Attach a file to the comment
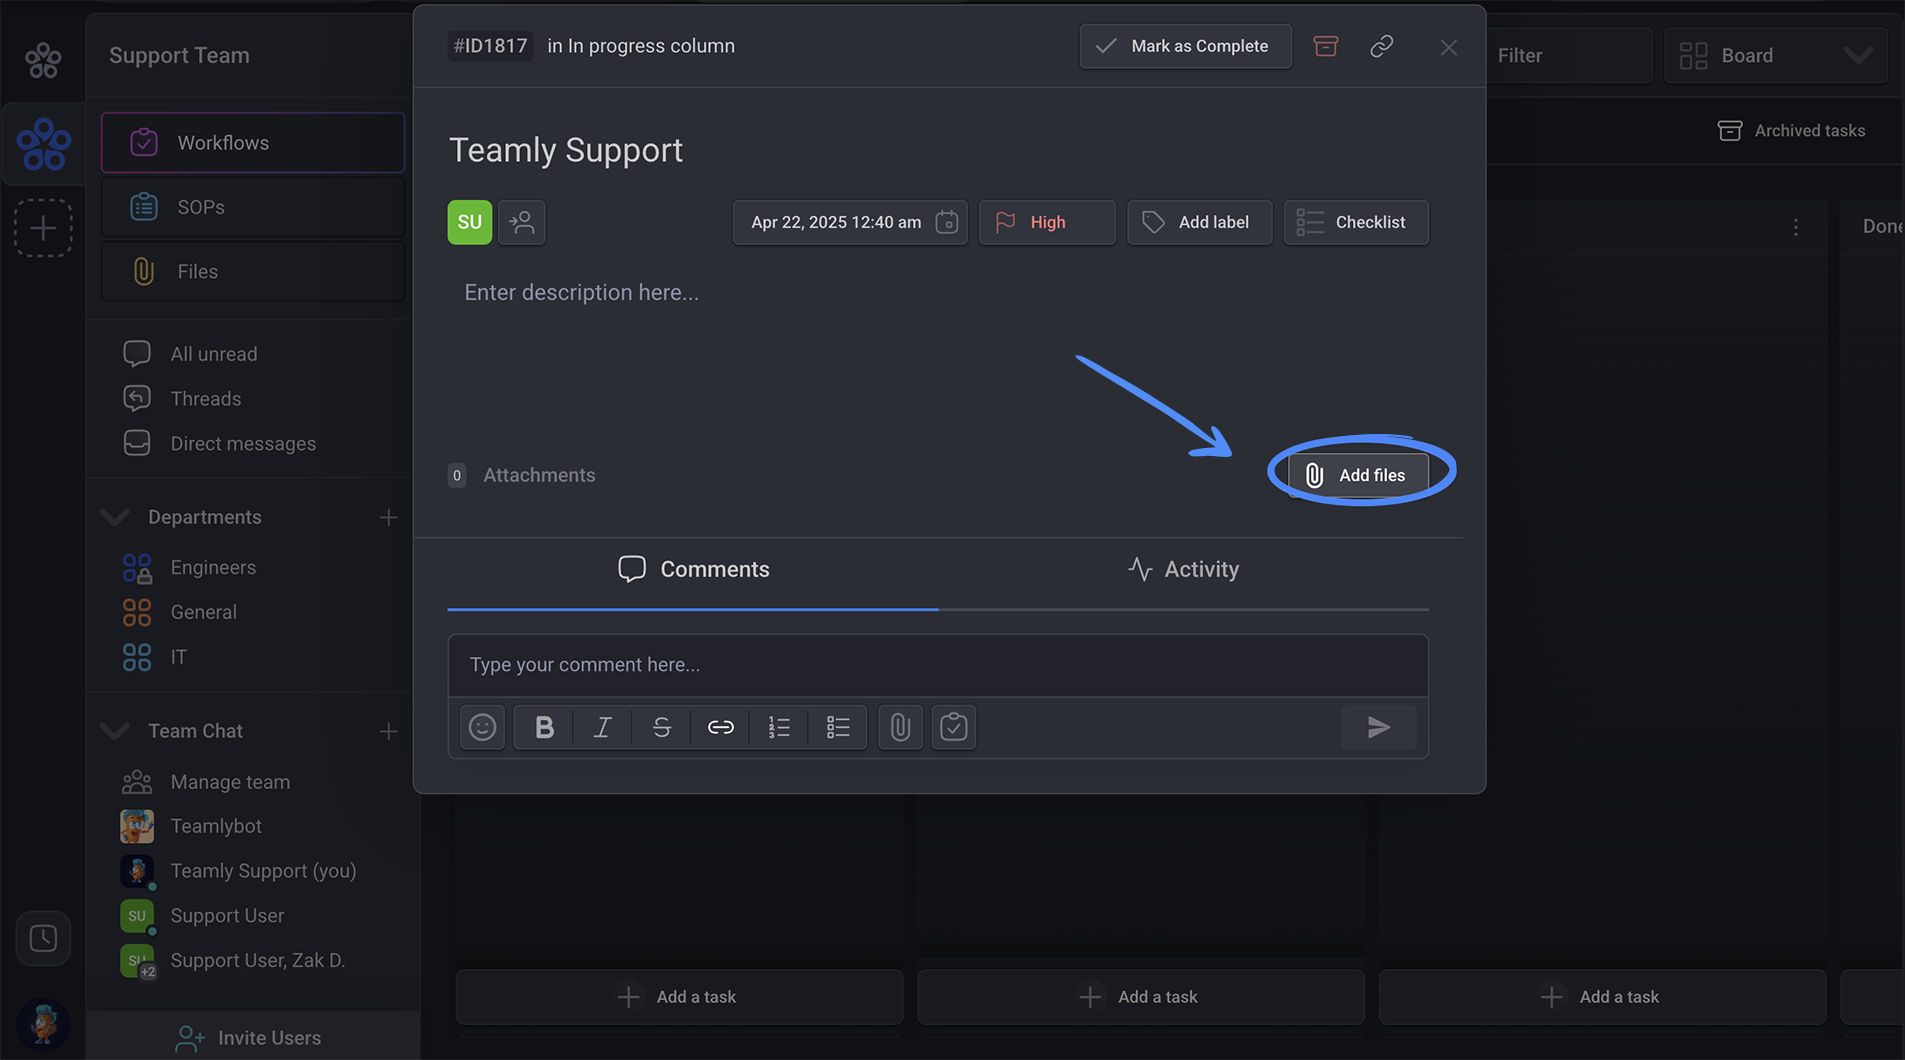The image size is (1905, 1060). point(900,727)
